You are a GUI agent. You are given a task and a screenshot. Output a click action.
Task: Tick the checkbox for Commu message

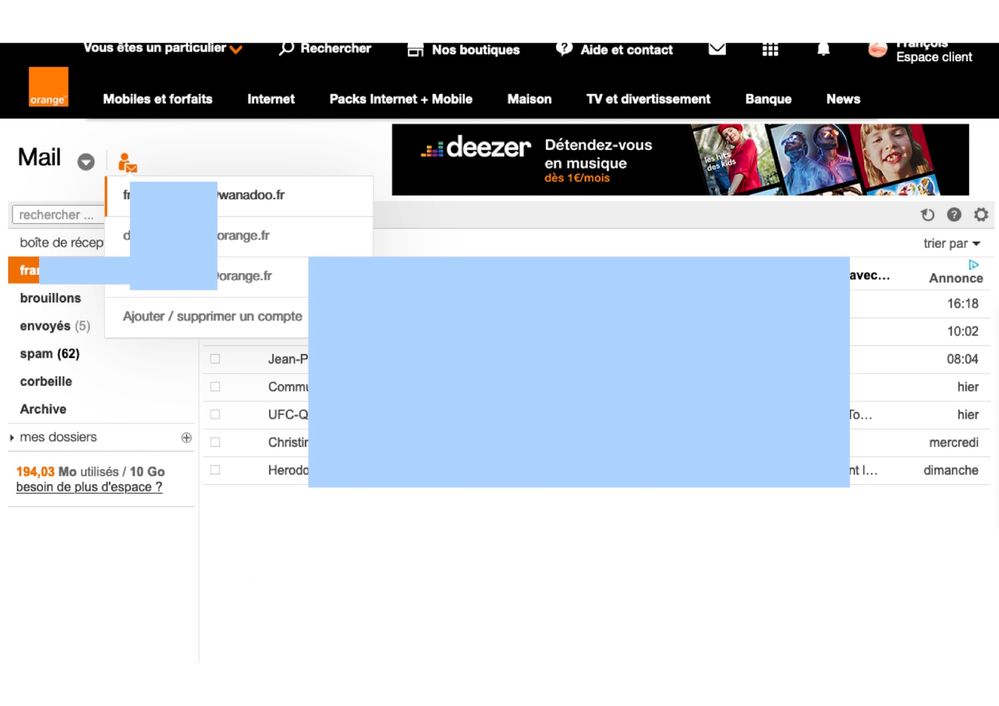coord(215,387)
